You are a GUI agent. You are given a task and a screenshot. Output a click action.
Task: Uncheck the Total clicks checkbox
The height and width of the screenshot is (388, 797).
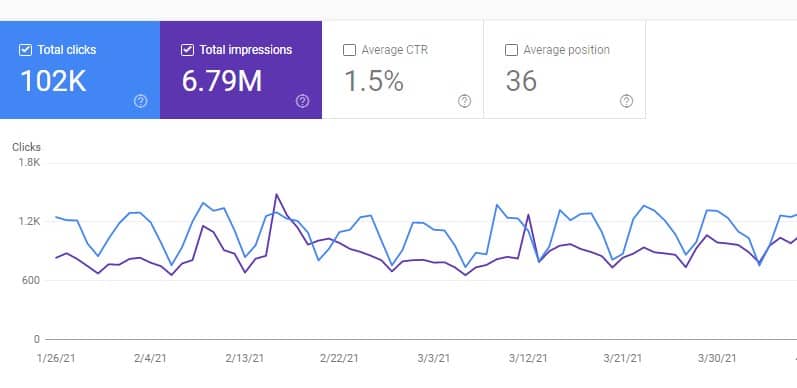click(x=25, y=50)
